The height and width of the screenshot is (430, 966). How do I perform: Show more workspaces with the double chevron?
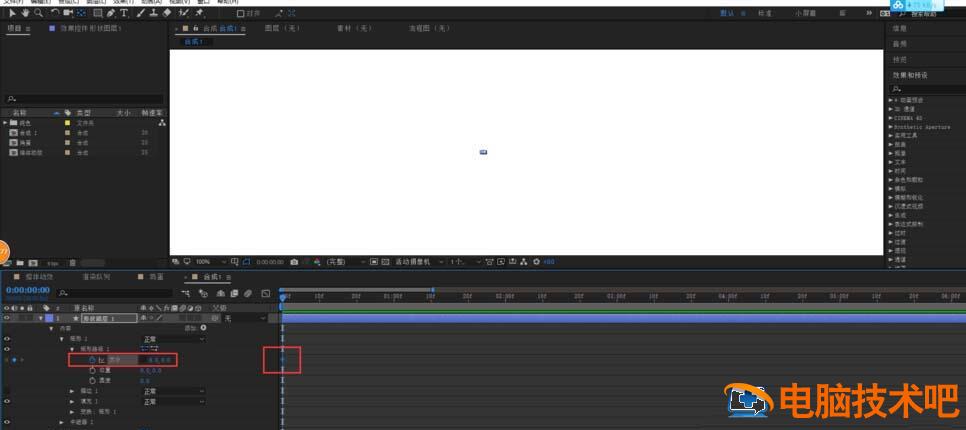coord(869,13)
